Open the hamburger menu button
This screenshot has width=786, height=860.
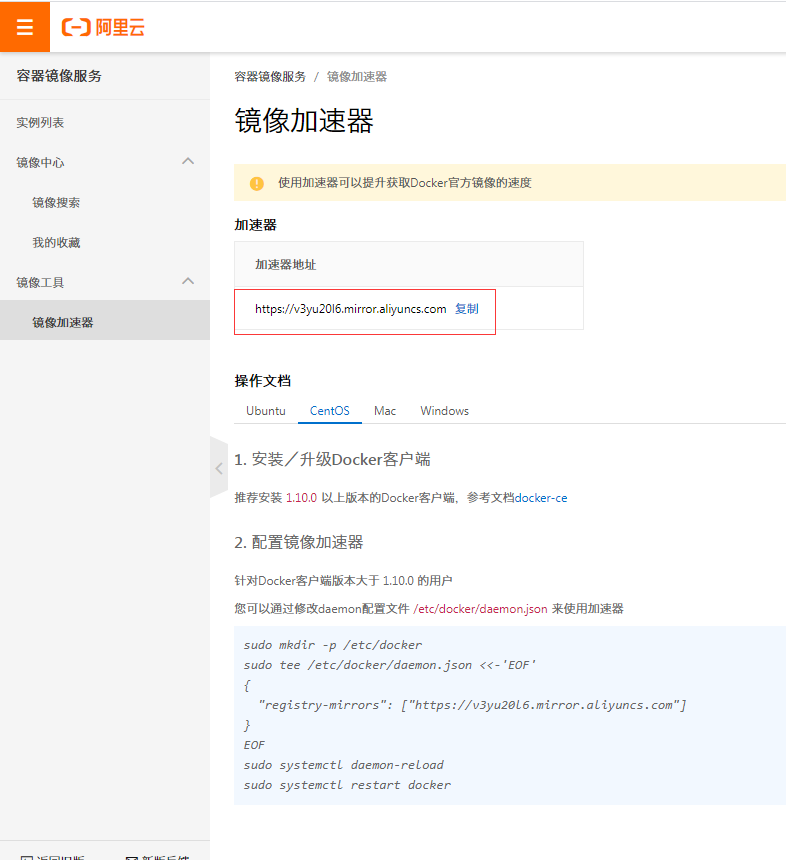25,26
